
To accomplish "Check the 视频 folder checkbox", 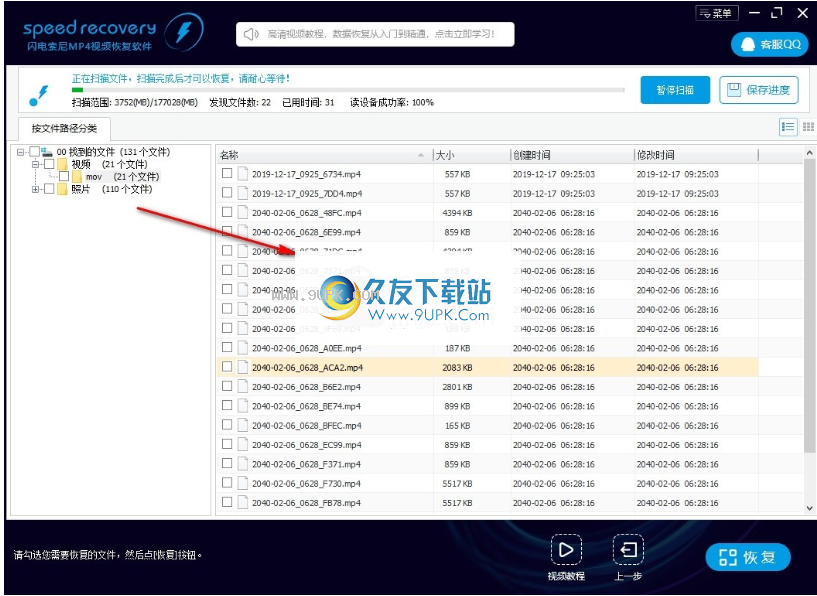I will coord(49,164).
